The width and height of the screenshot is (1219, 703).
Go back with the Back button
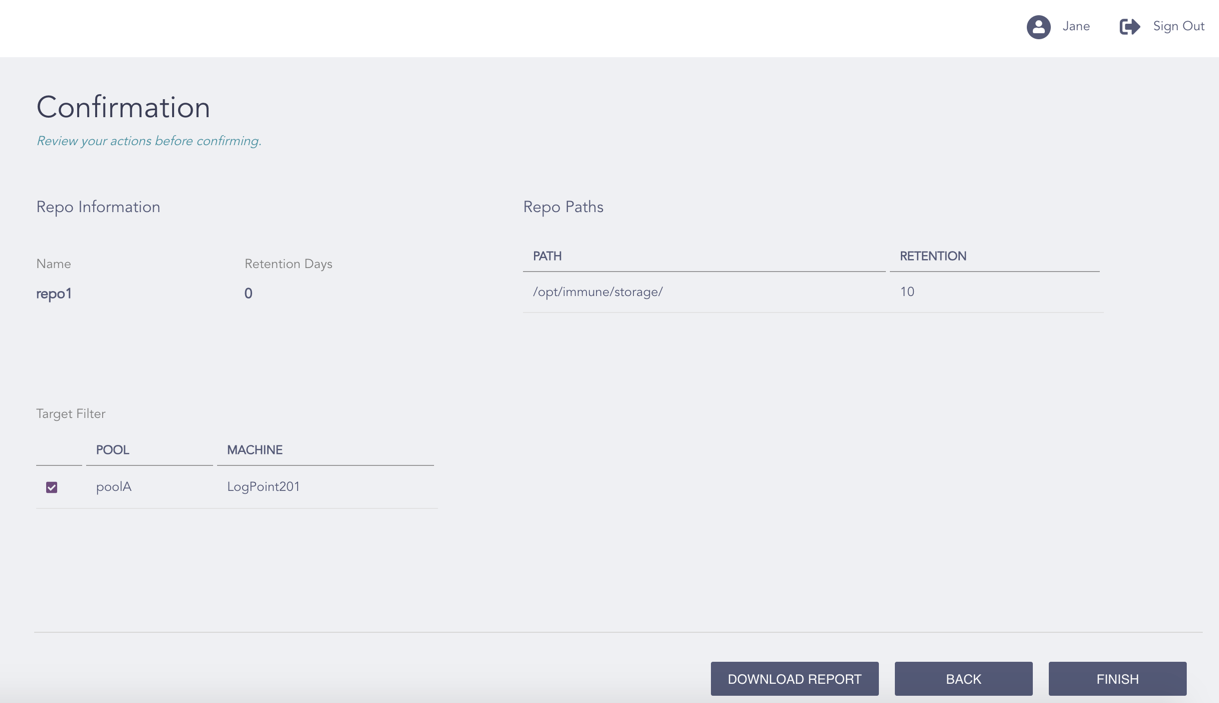(x=963, y=679)
